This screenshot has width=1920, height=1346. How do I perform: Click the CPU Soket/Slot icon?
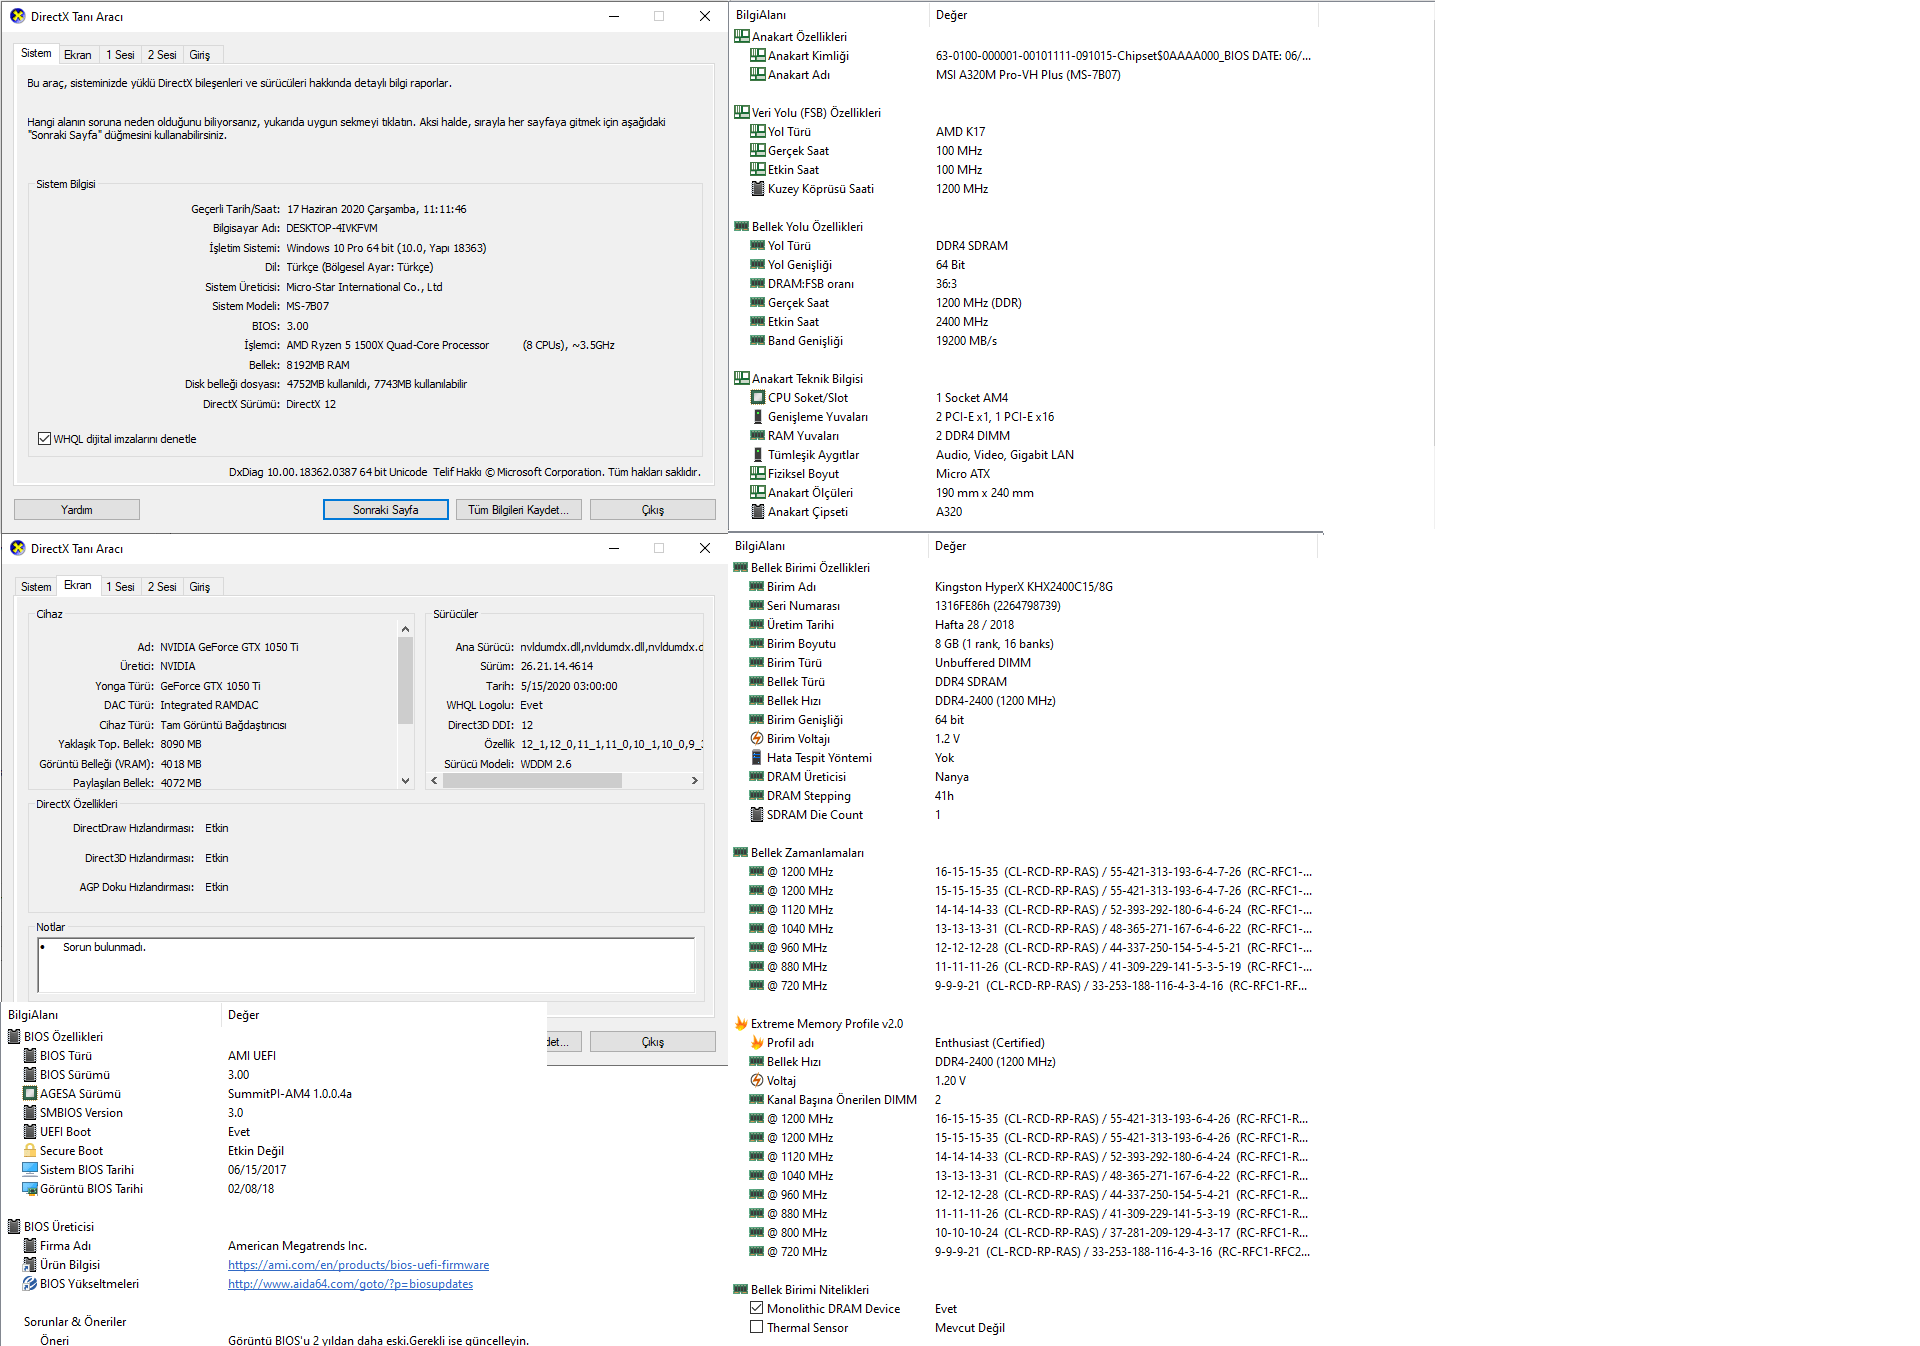coord(758,398)
